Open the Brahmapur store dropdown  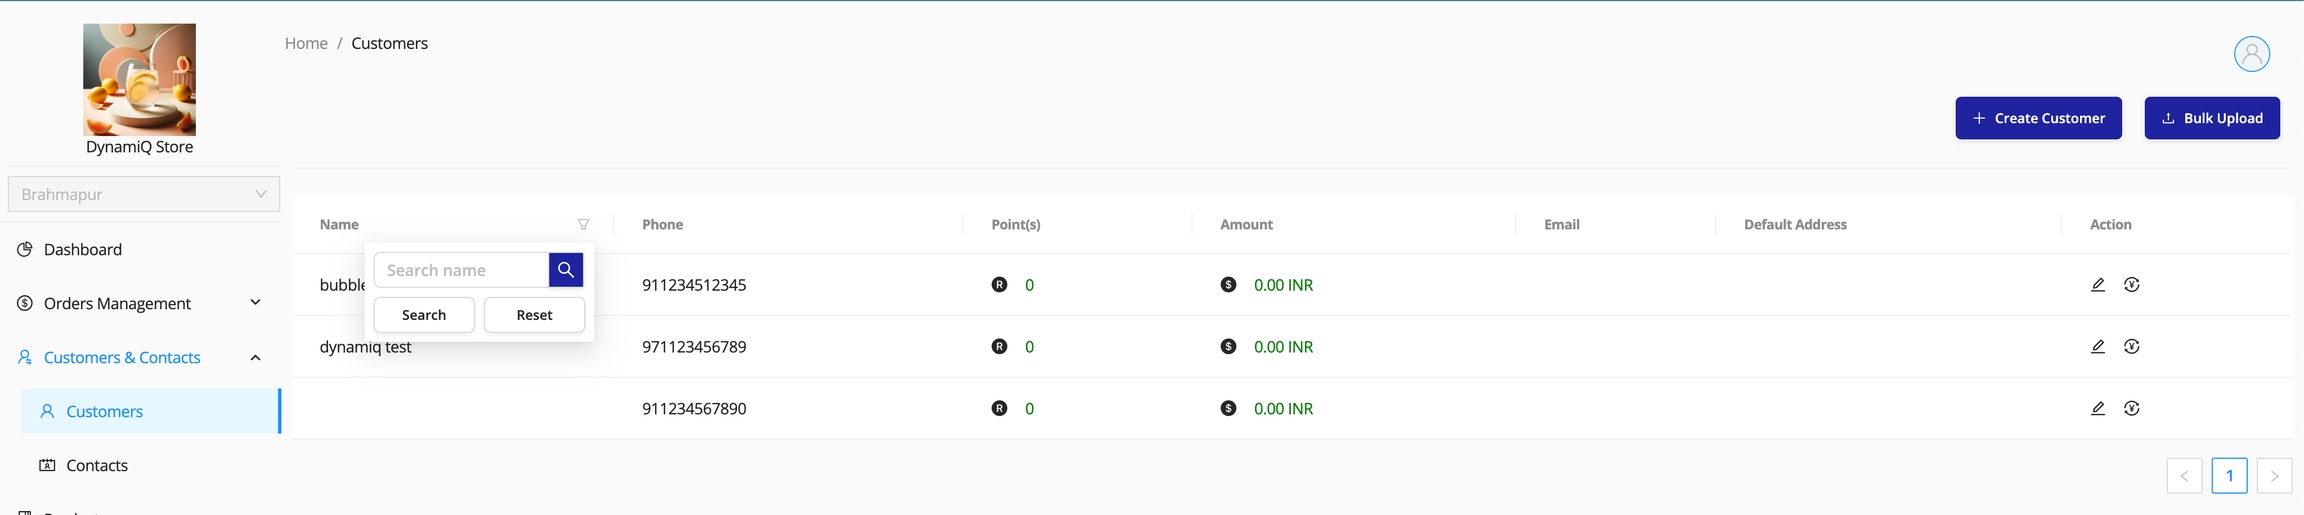(144, 194)
